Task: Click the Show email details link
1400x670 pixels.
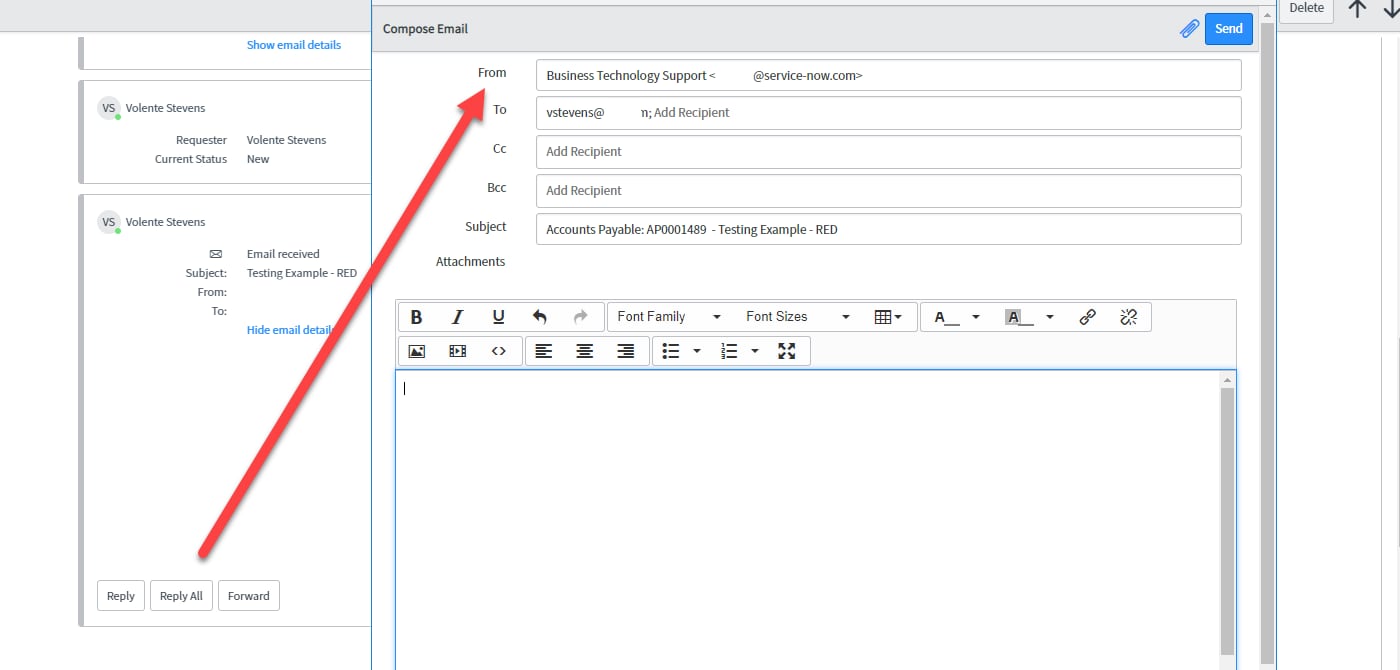Action: [x=294, y=45]
